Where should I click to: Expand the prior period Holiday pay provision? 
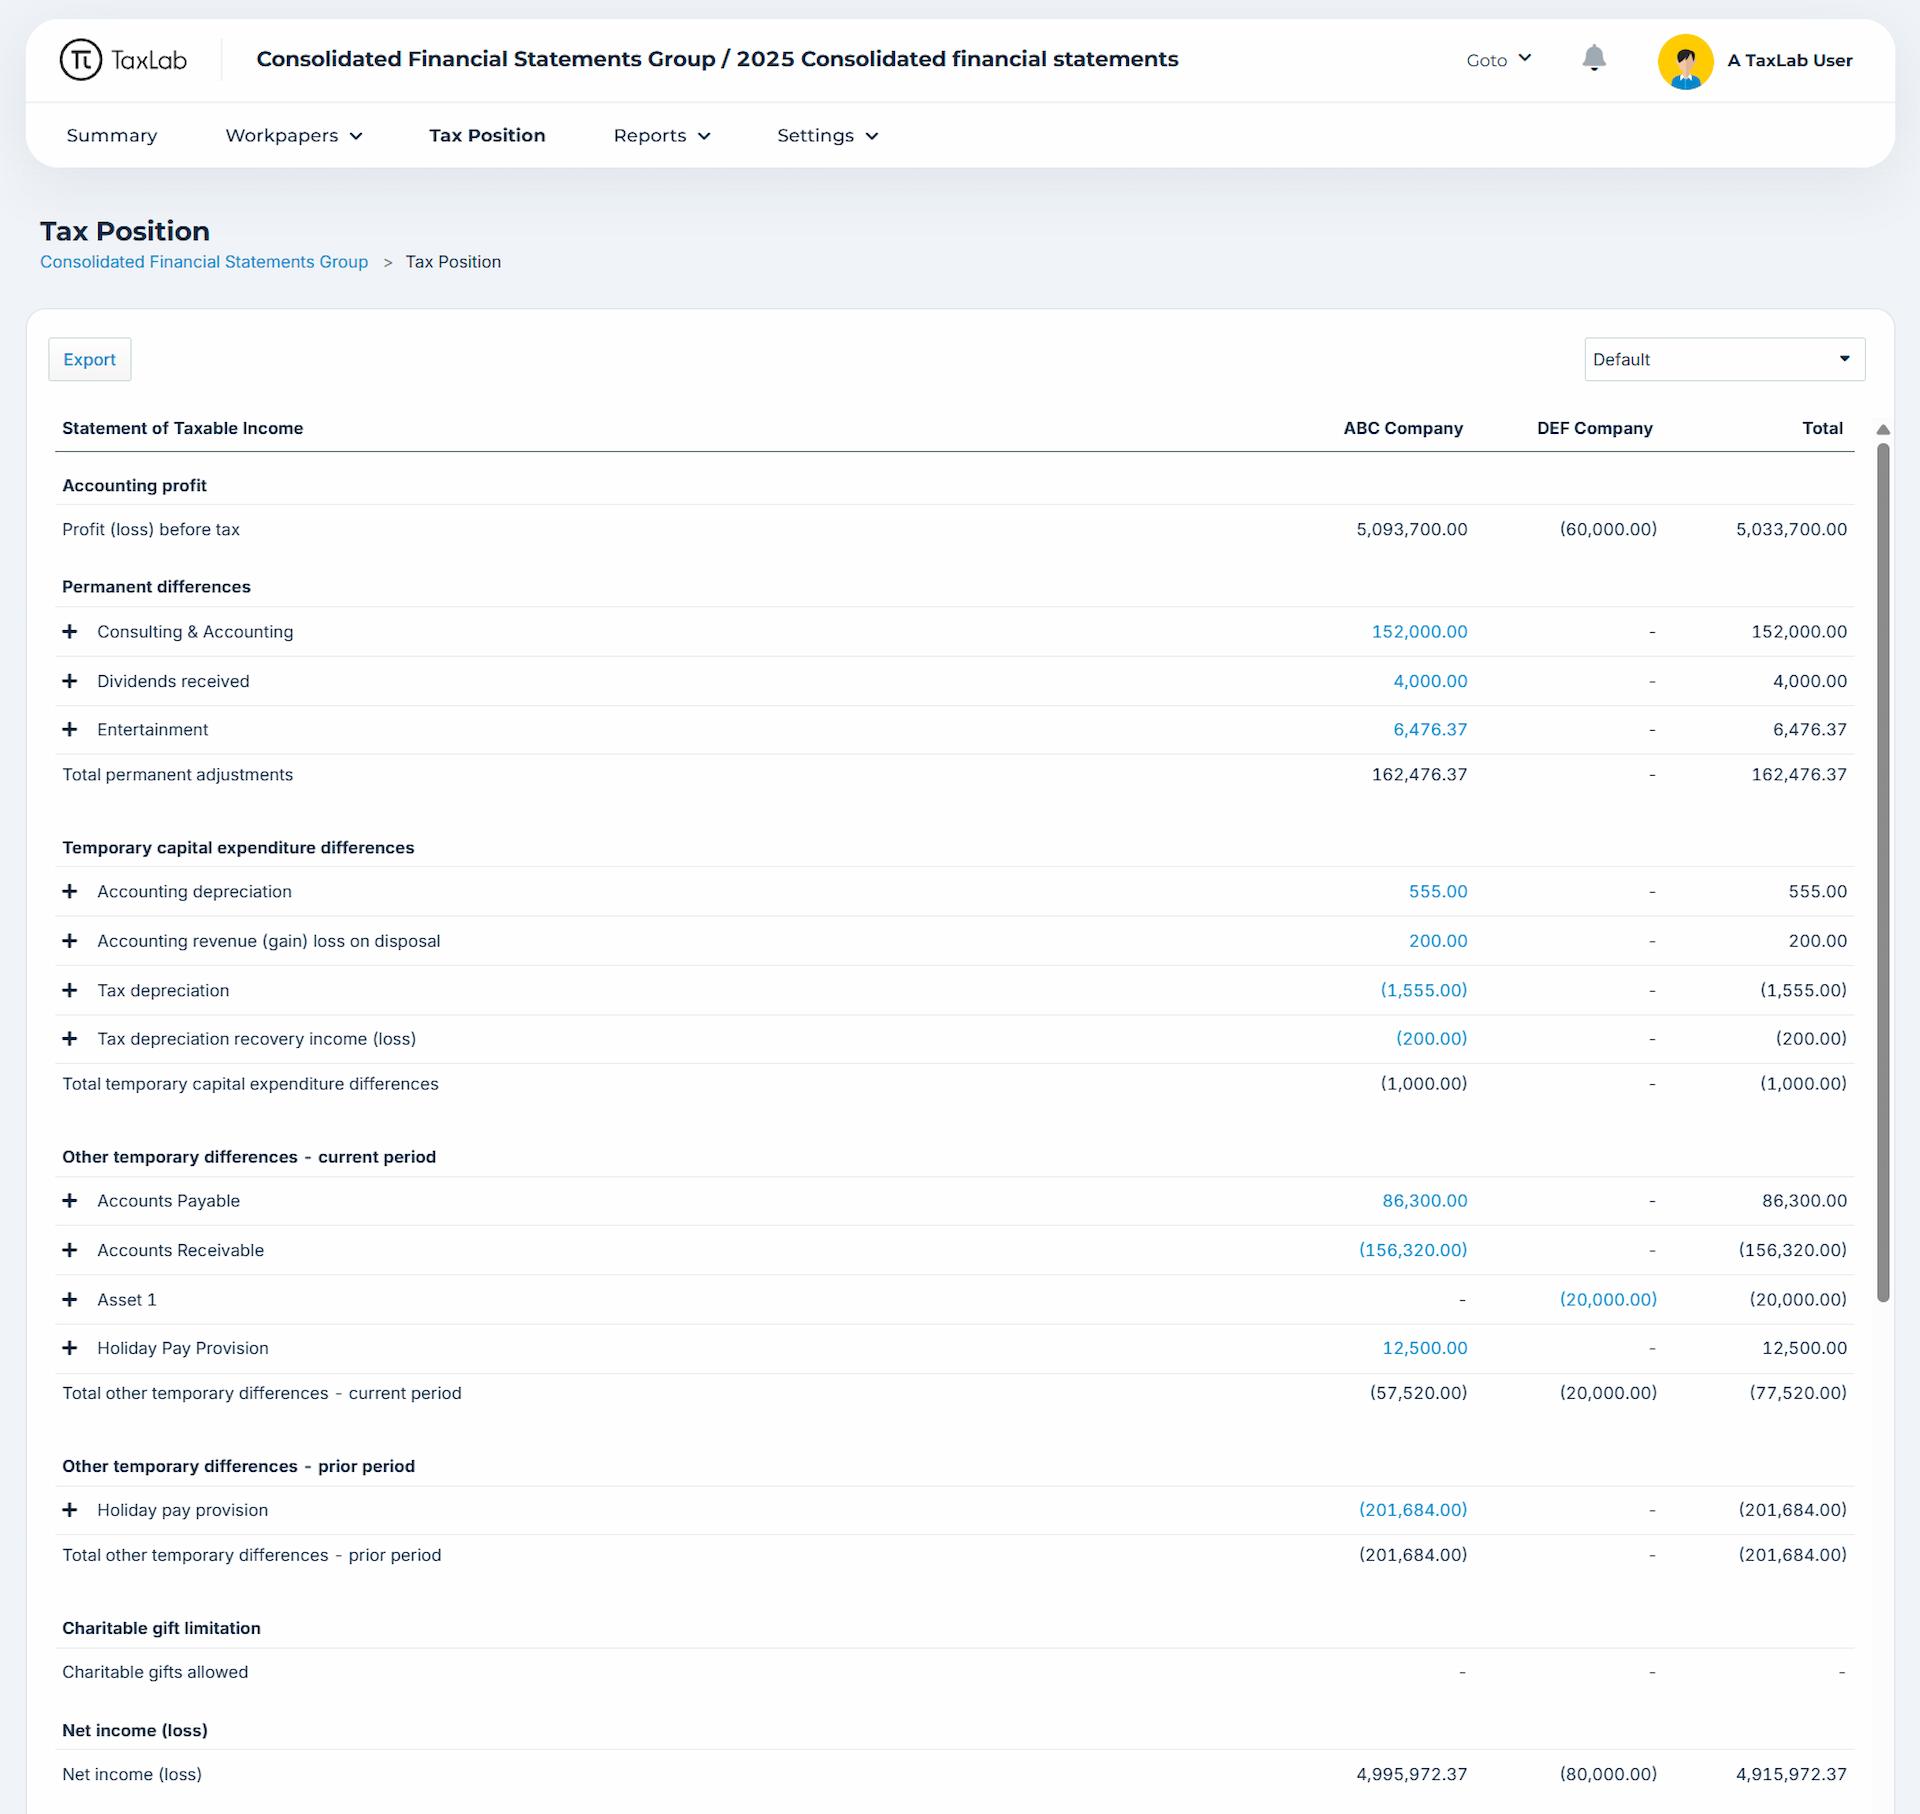tap(70, 1510)
